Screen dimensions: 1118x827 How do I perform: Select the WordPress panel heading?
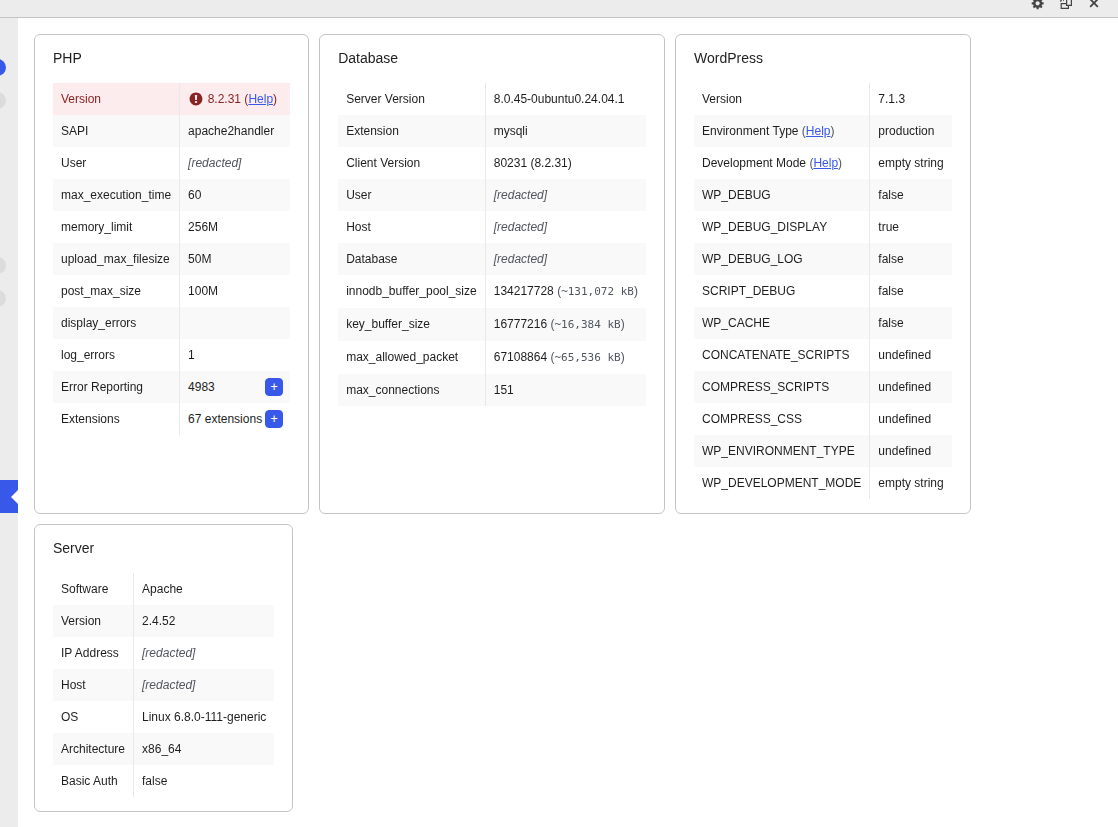(x=728, y=58)
